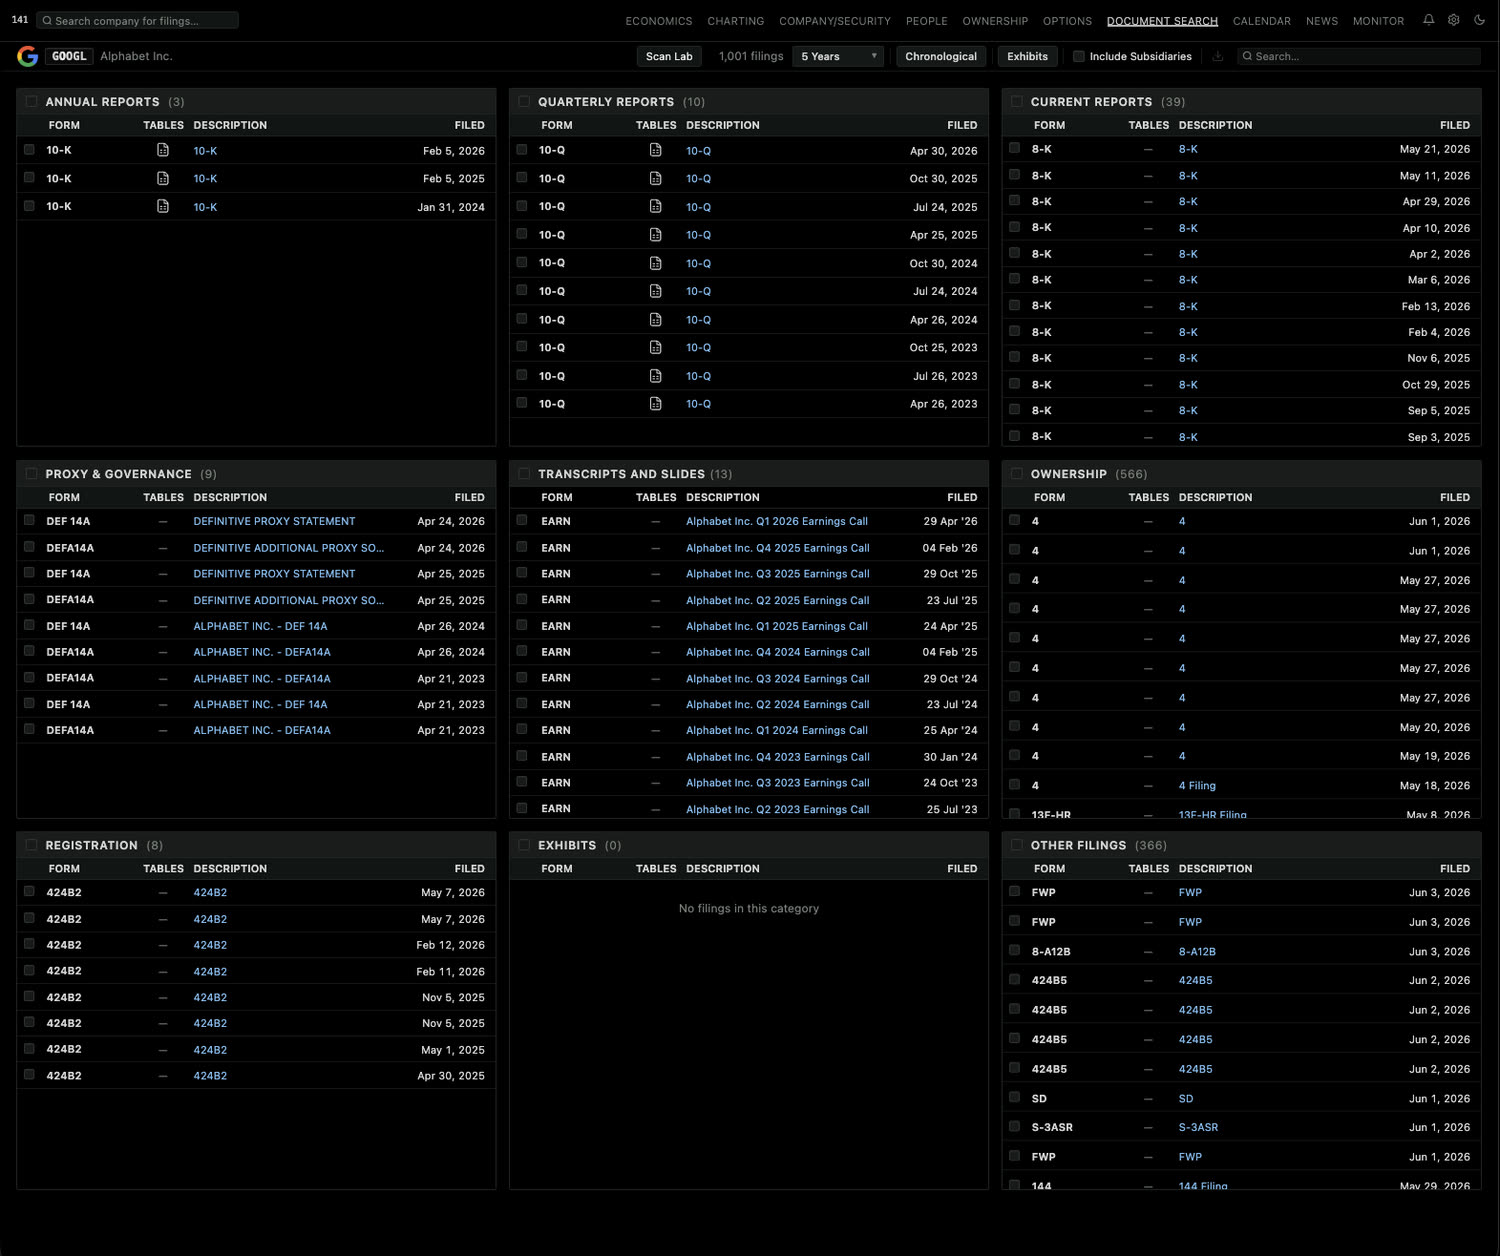
Task: Click the Scan Lab button
Action: 669,56
